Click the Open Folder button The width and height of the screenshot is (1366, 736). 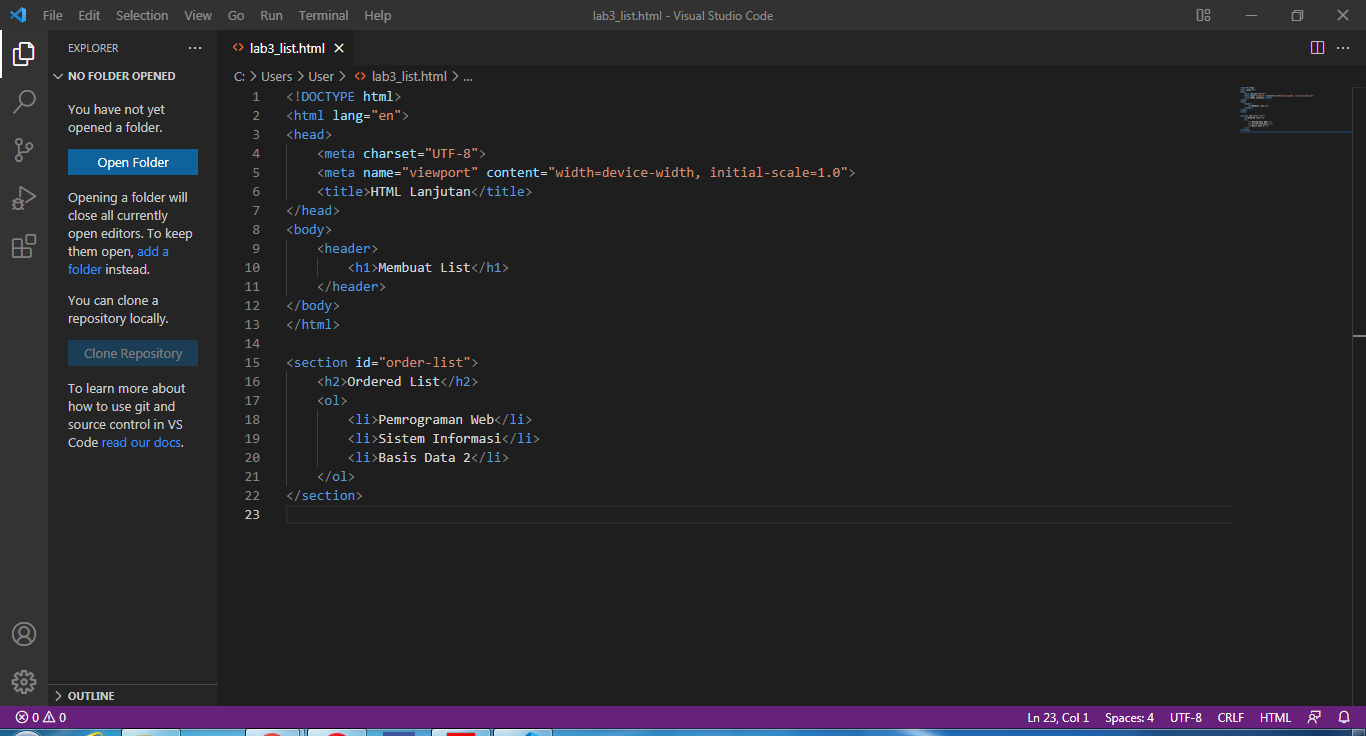pyautogui.click(x=132, y=161)
